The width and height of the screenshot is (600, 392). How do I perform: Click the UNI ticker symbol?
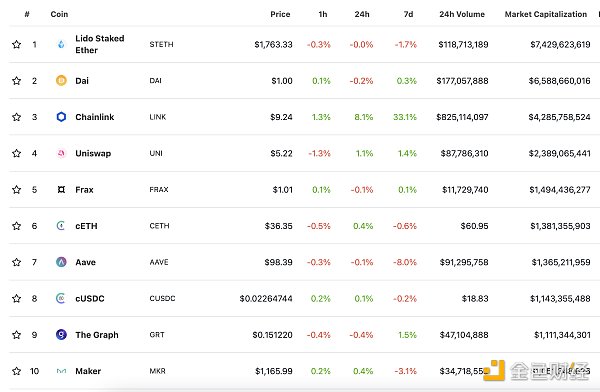pos(156,153)
